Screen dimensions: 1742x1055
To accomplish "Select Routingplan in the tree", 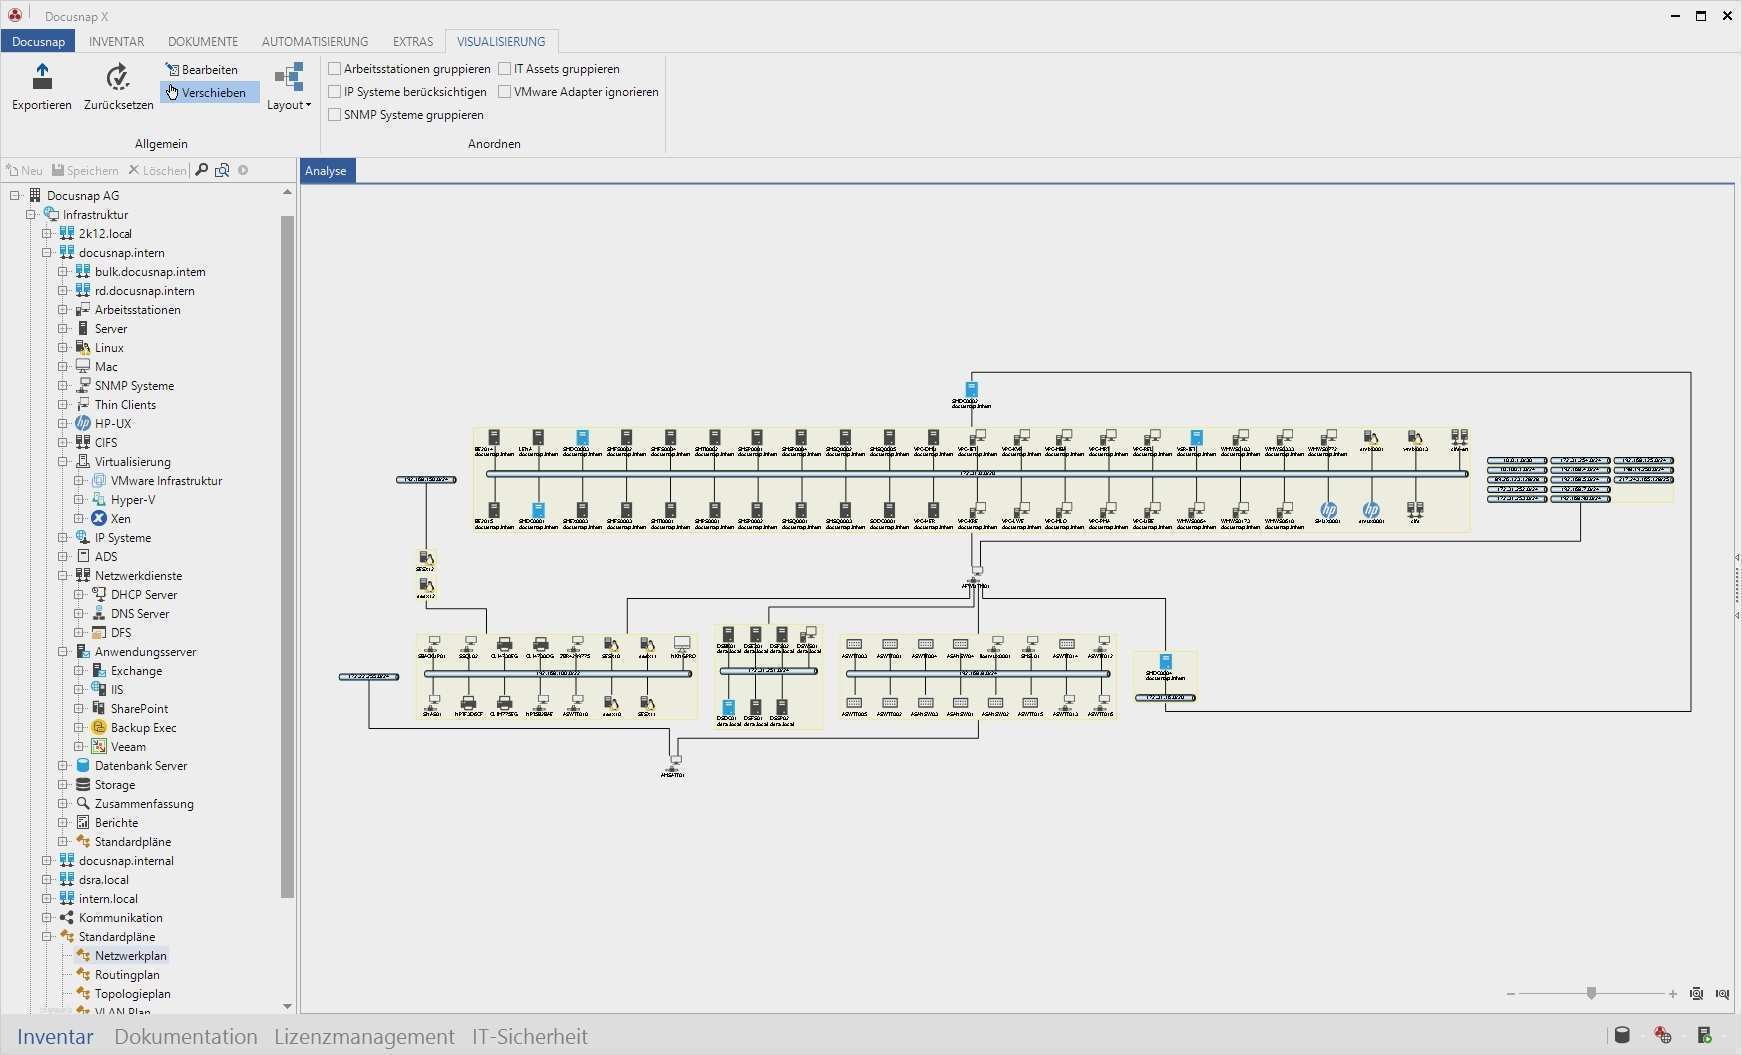I will [126, 974].
